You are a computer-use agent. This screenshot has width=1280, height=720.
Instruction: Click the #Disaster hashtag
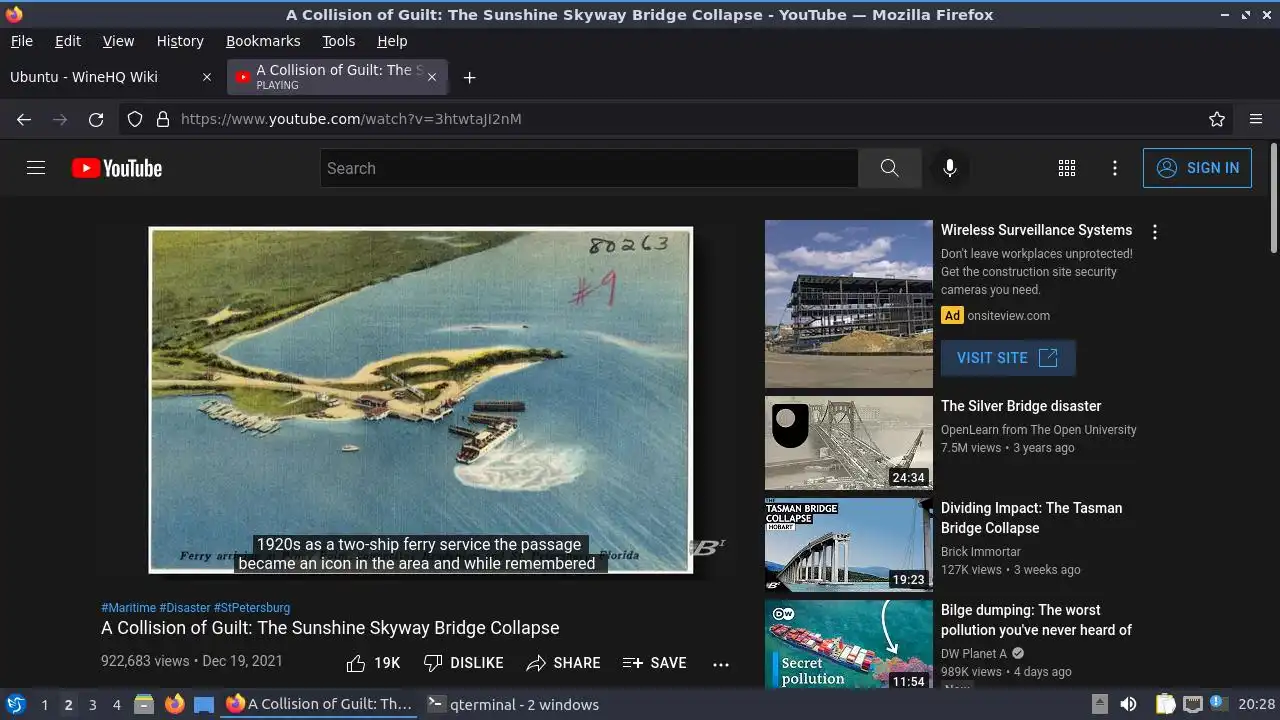click(184, 608)
